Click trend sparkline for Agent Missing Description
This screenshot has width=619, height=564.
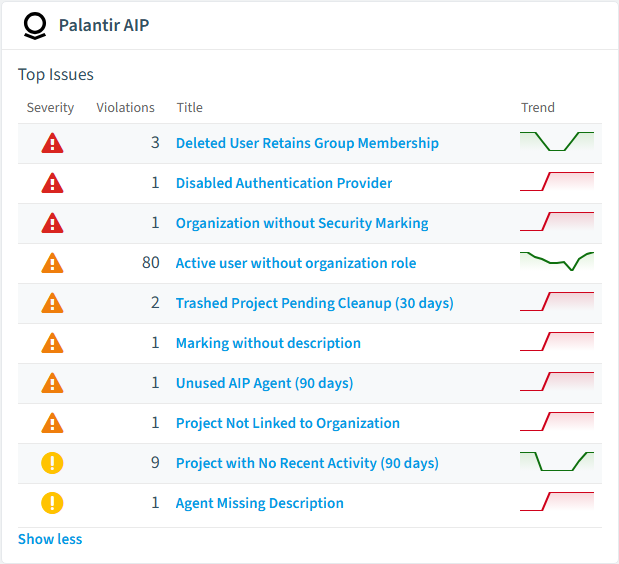[x=557, y=502]
